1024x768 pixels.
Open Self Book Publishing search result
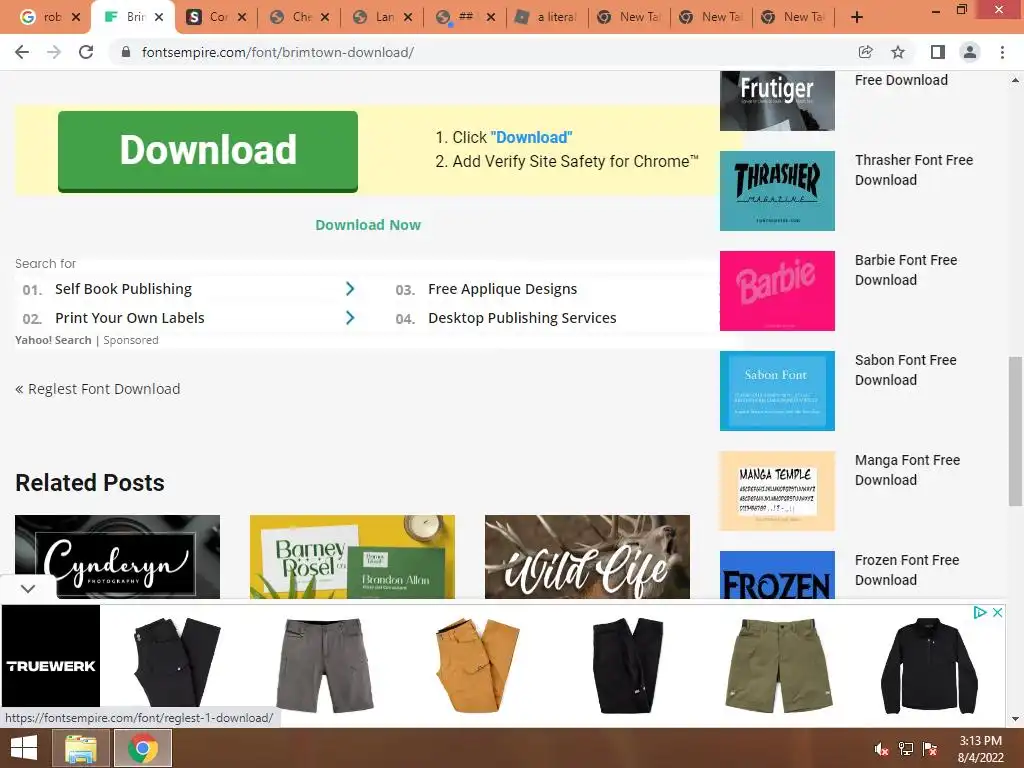(x=123, y=289)
